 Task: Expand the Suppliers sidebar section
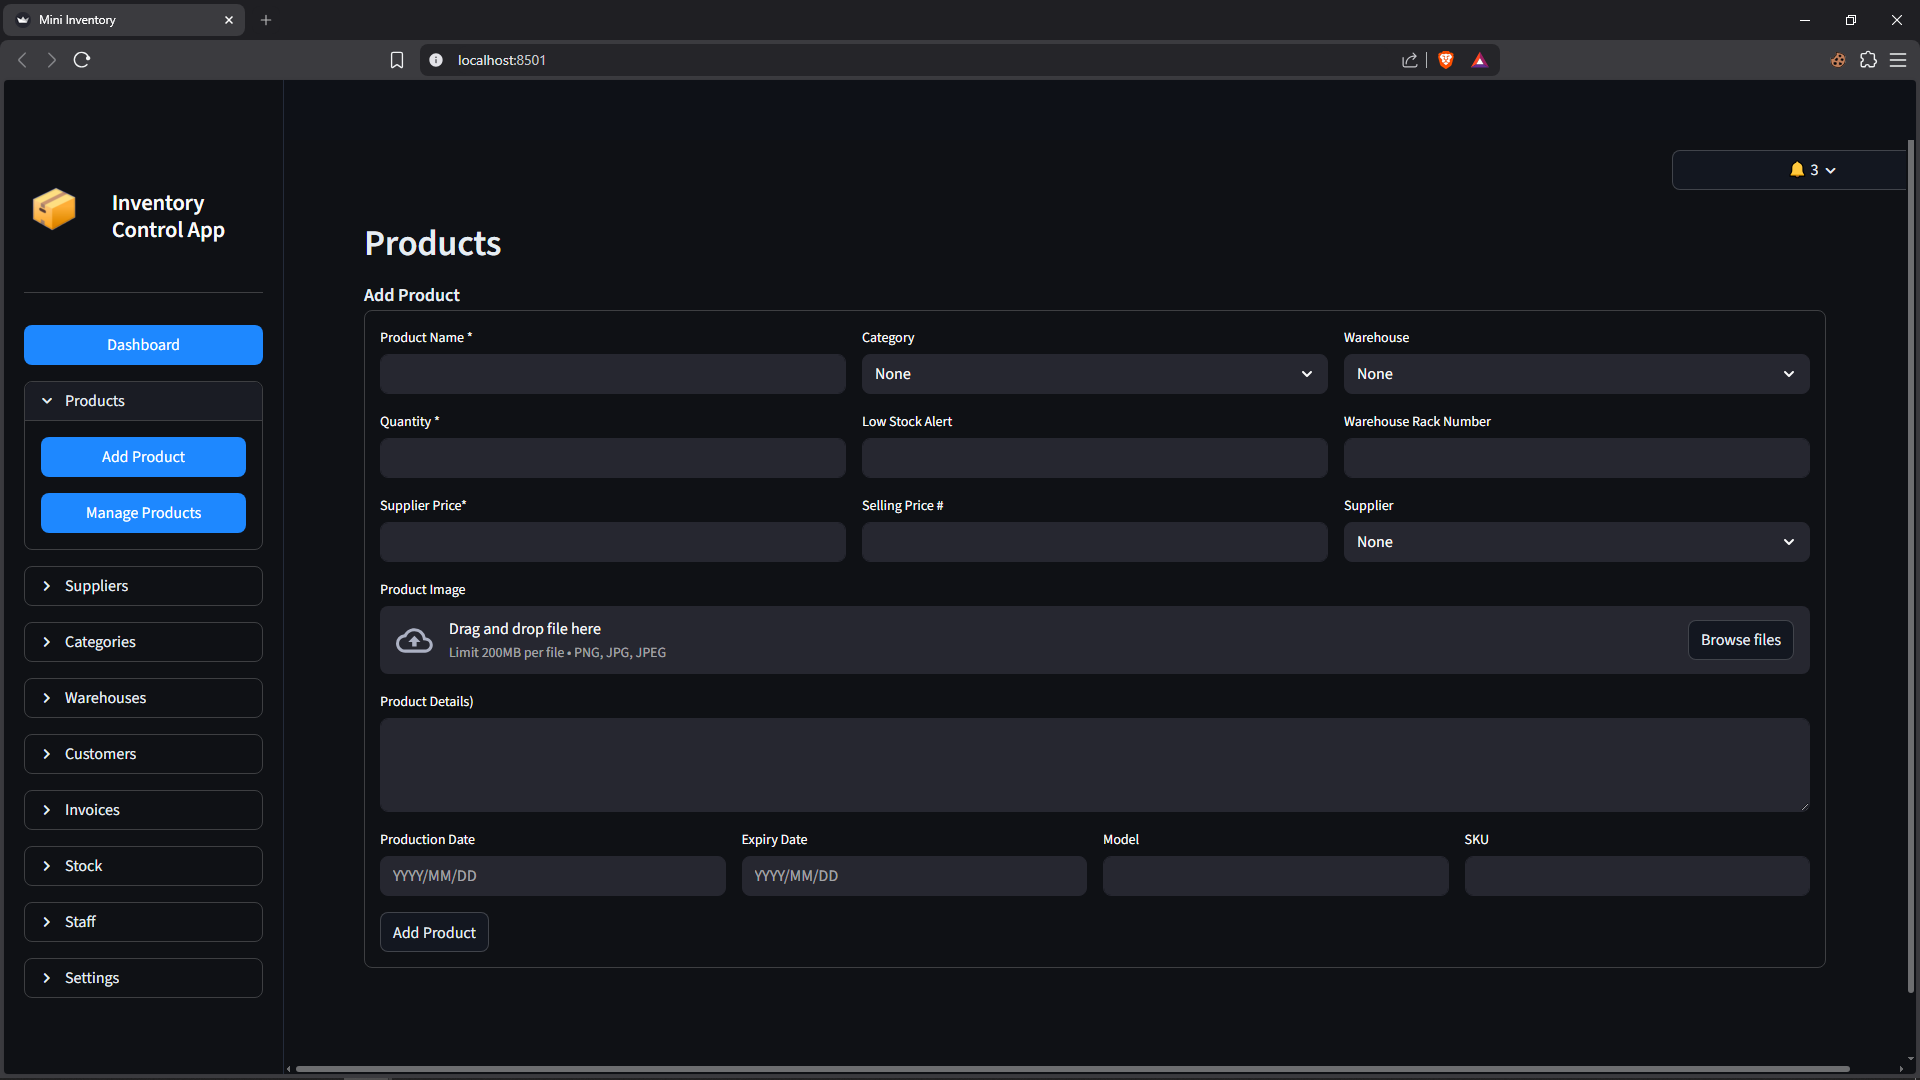tap(143, 586)
